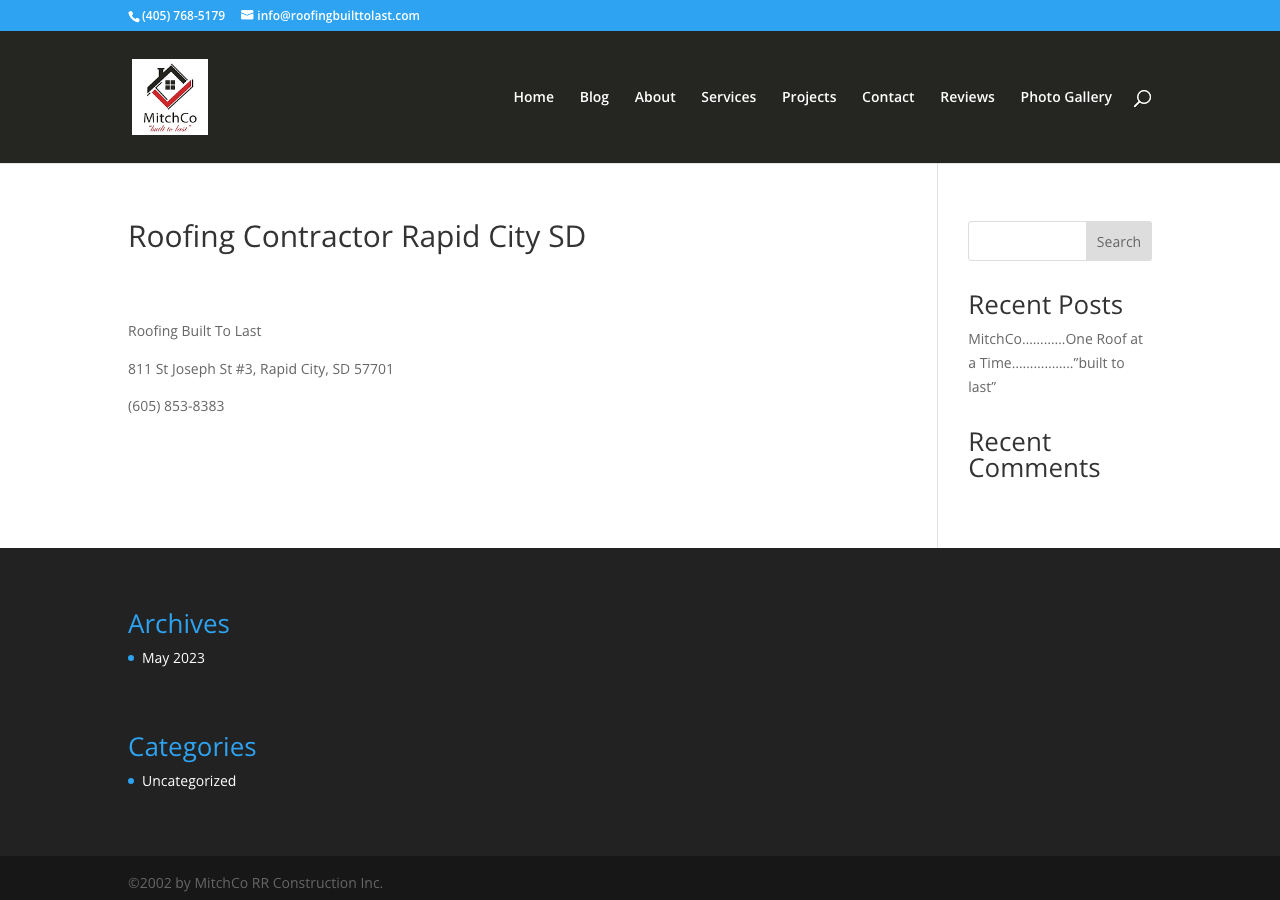Open the Uncategorized category link
The width and height of the screenshot is (1280, 900).
click(x=189, y=781)
